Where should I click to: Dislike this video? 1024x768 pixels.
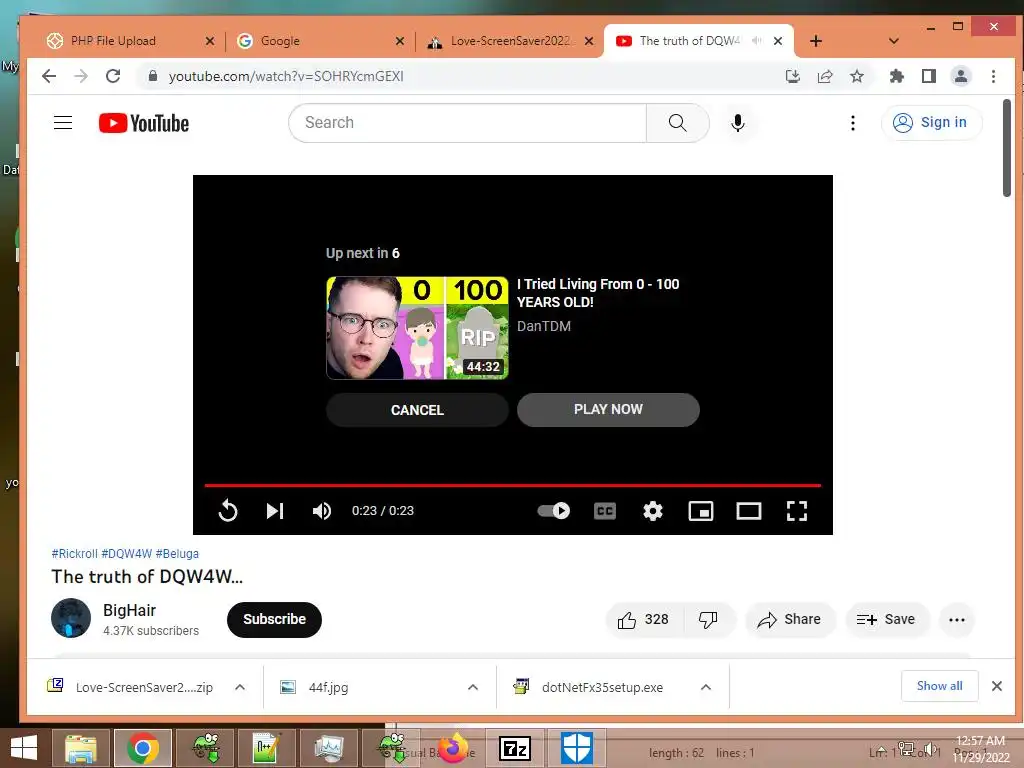point(709,620)
